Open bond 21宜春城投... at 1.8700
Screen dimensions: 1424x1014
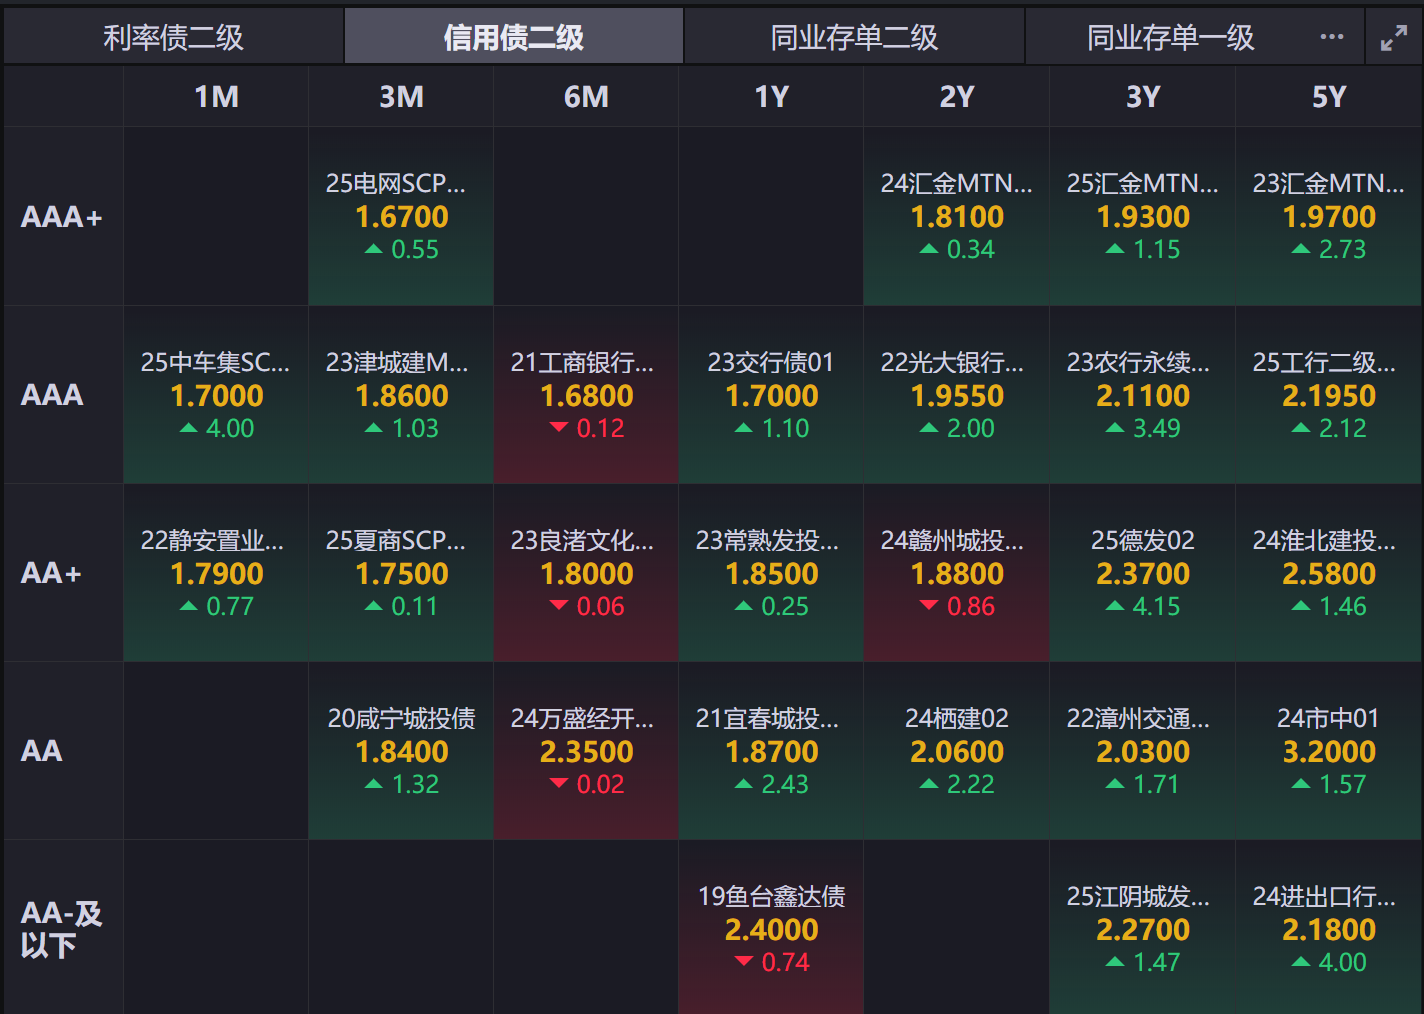pos(771,751)
